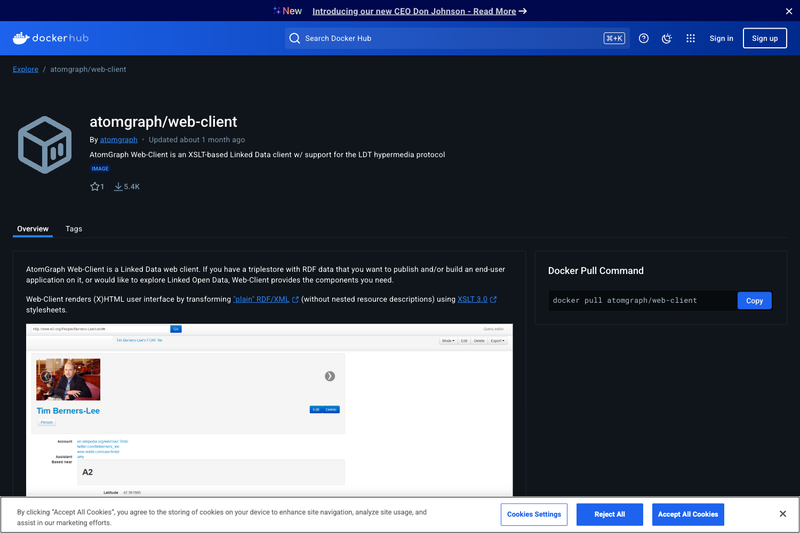
Task: Open the "plain" RDF/XML link
Action: click(261, 299)
